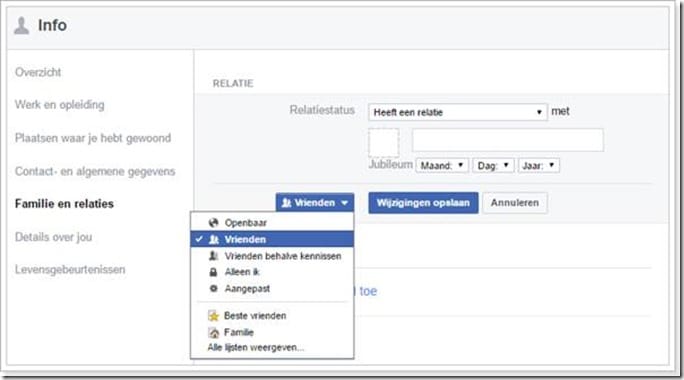Screen dimensions: 684x380
Task: Open Contact- en algemene gegevens
Action: [95, 171]
